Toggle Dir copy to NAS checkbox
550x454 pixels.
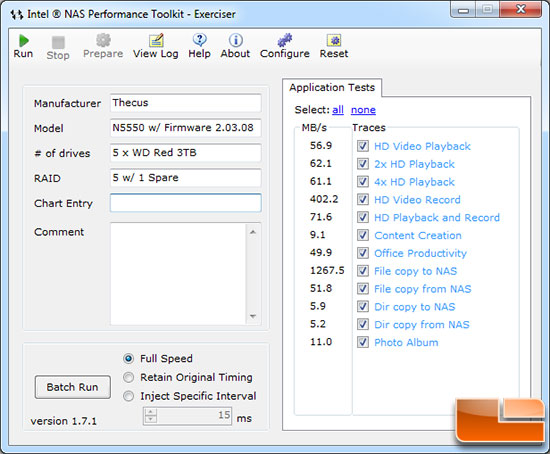point(363,307)
